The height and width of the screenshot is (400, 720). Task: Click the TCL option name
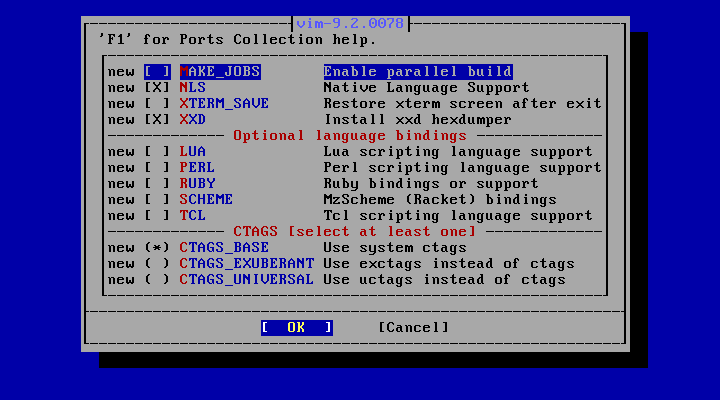point(192,216)
